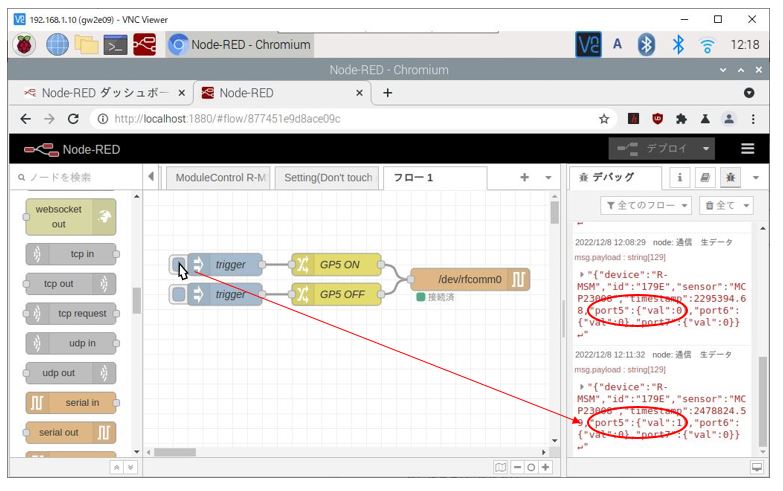Toggle the navigator map icon in canvas footer
The width and height of the screenshot is (783, 491).
click(x=500, y=467)
